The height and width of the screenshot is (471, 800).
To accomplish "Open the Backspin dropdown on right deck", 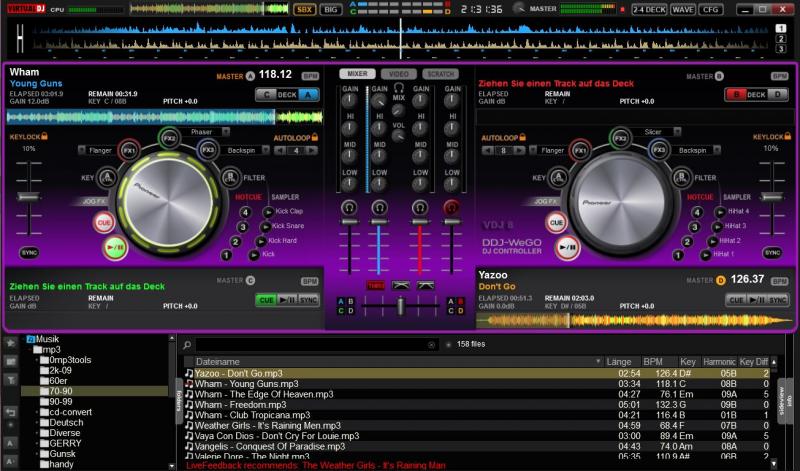I will (717, 150).
